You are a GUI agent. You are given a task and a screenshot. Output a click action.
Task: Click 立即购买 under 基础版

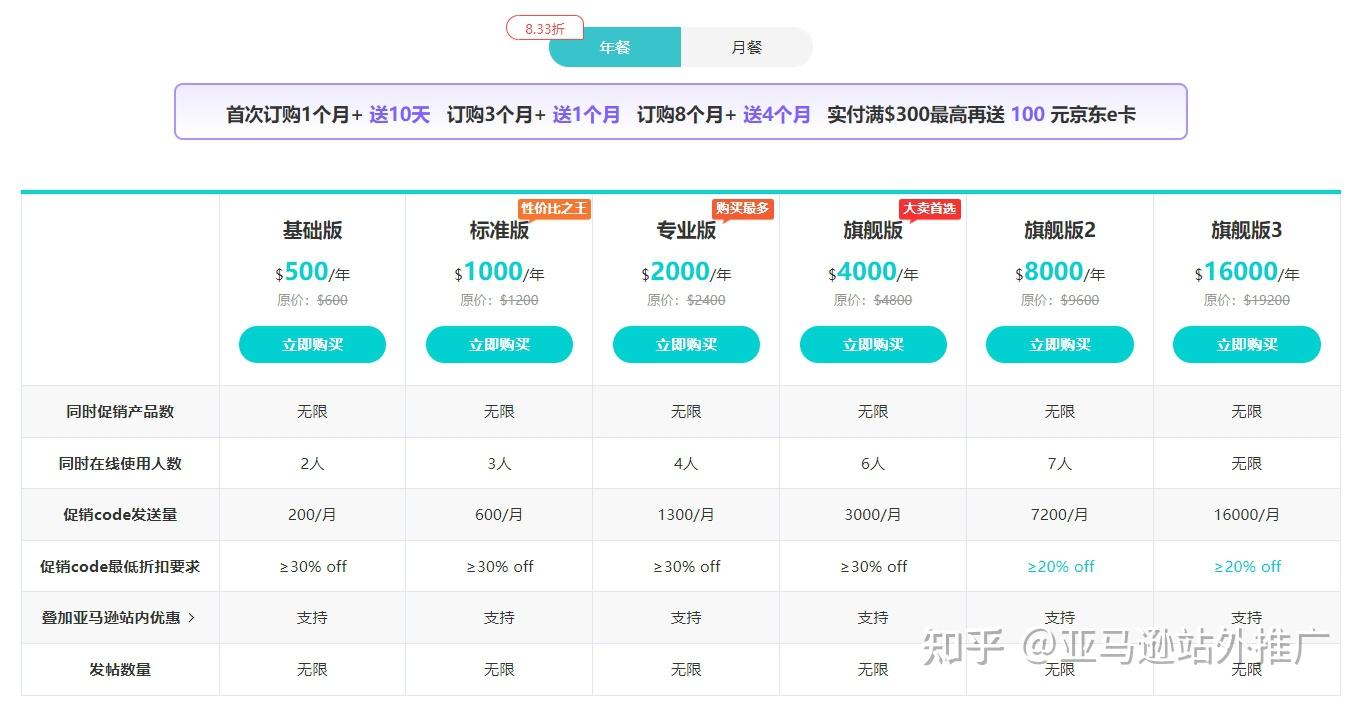(x=312, y=344)
